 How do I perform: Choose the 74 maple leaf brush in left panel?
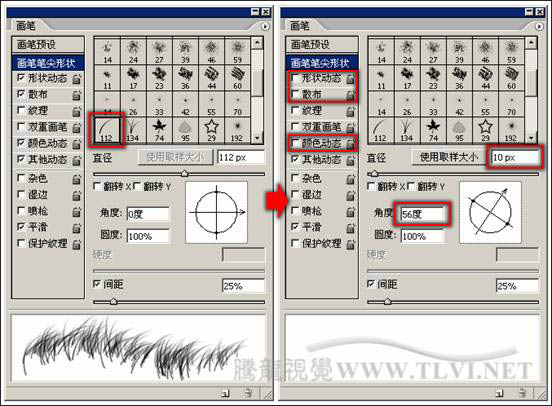coord(159,130)
